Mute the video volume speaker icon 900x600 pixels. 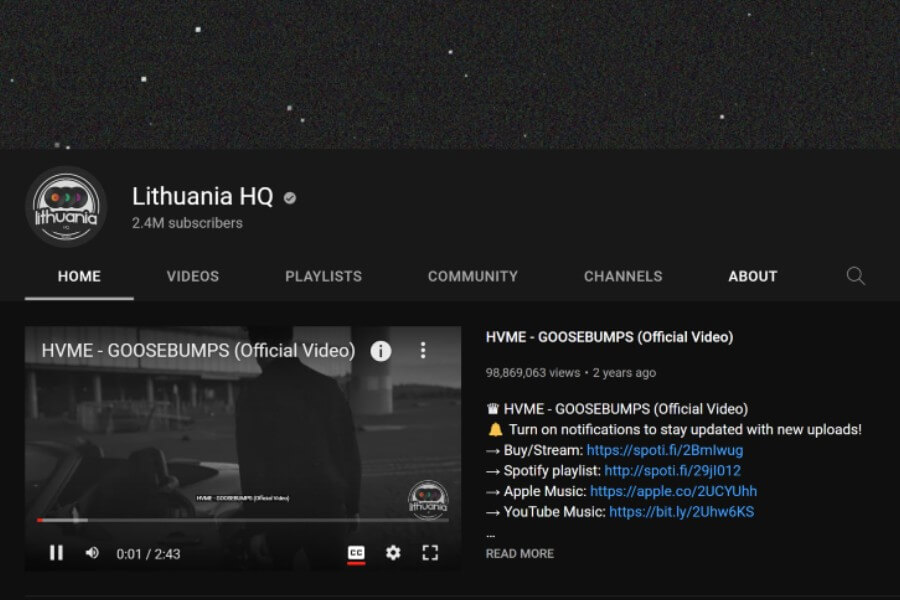[x=92, y=553]
